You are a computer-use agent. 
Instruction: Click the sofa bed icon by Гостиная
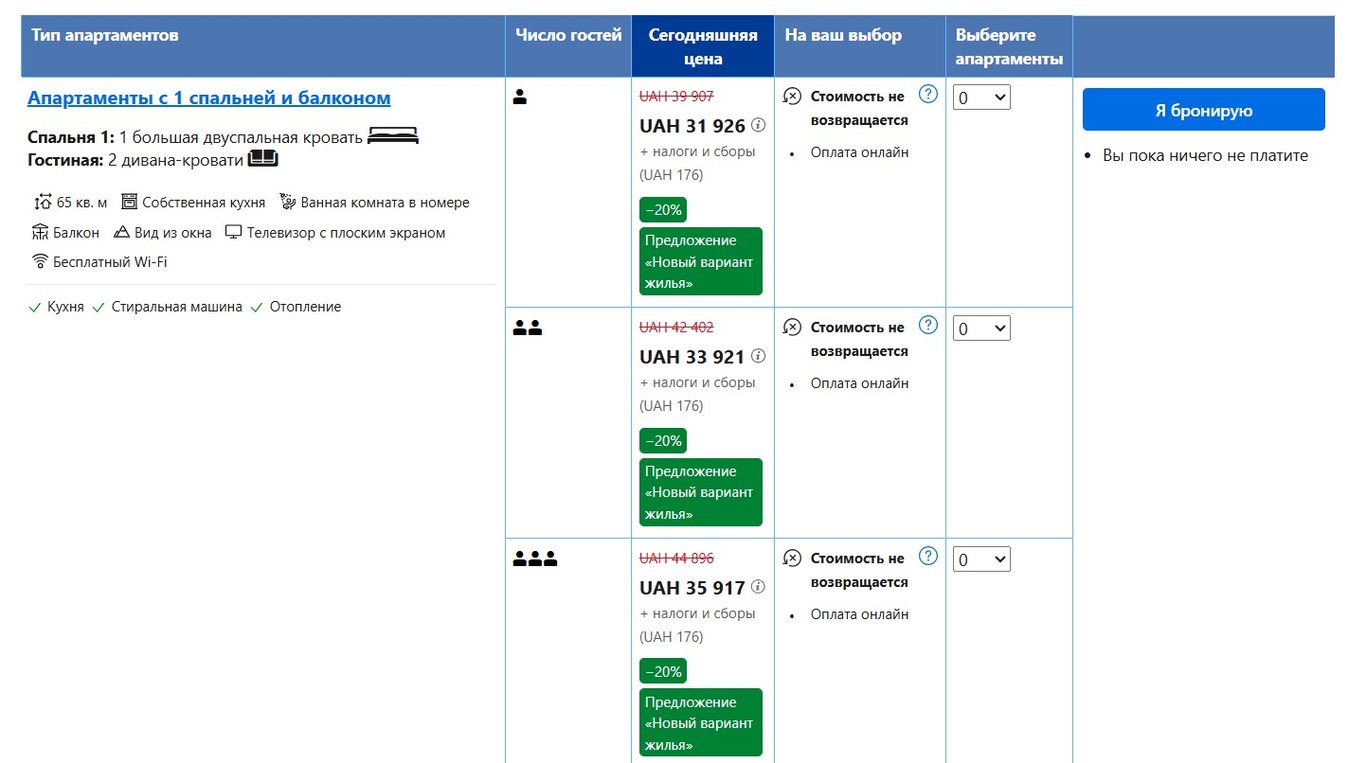click(x=263, y=159)
